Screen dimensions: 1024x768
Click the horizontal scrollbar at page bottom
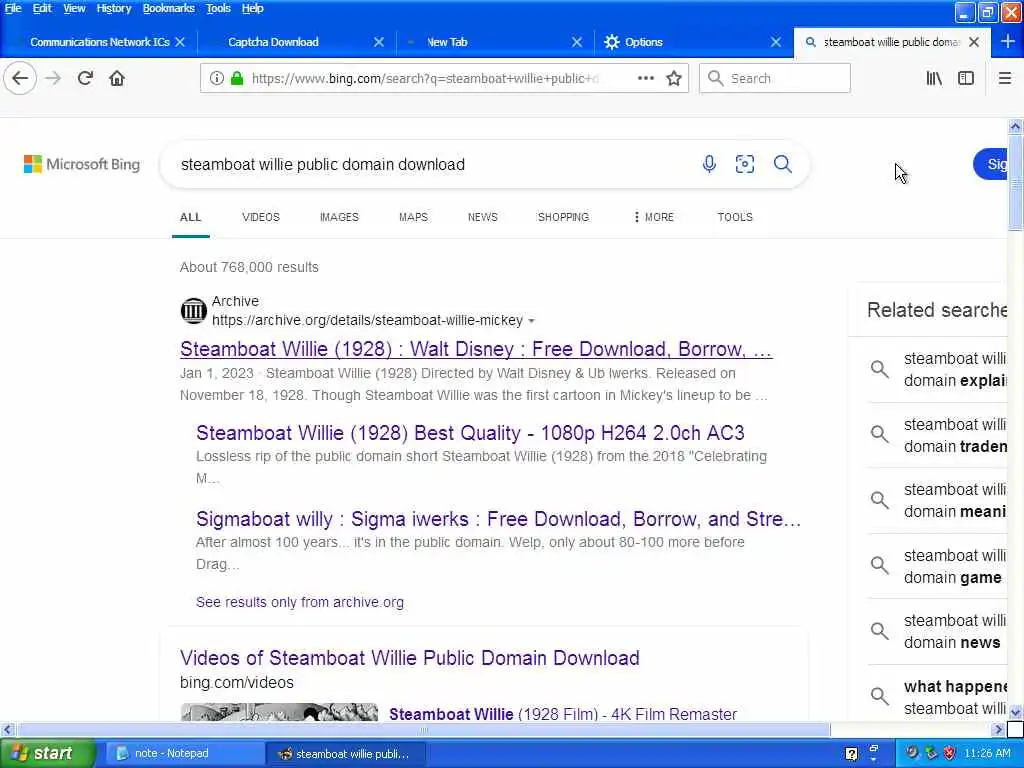[x=424, y=729]
